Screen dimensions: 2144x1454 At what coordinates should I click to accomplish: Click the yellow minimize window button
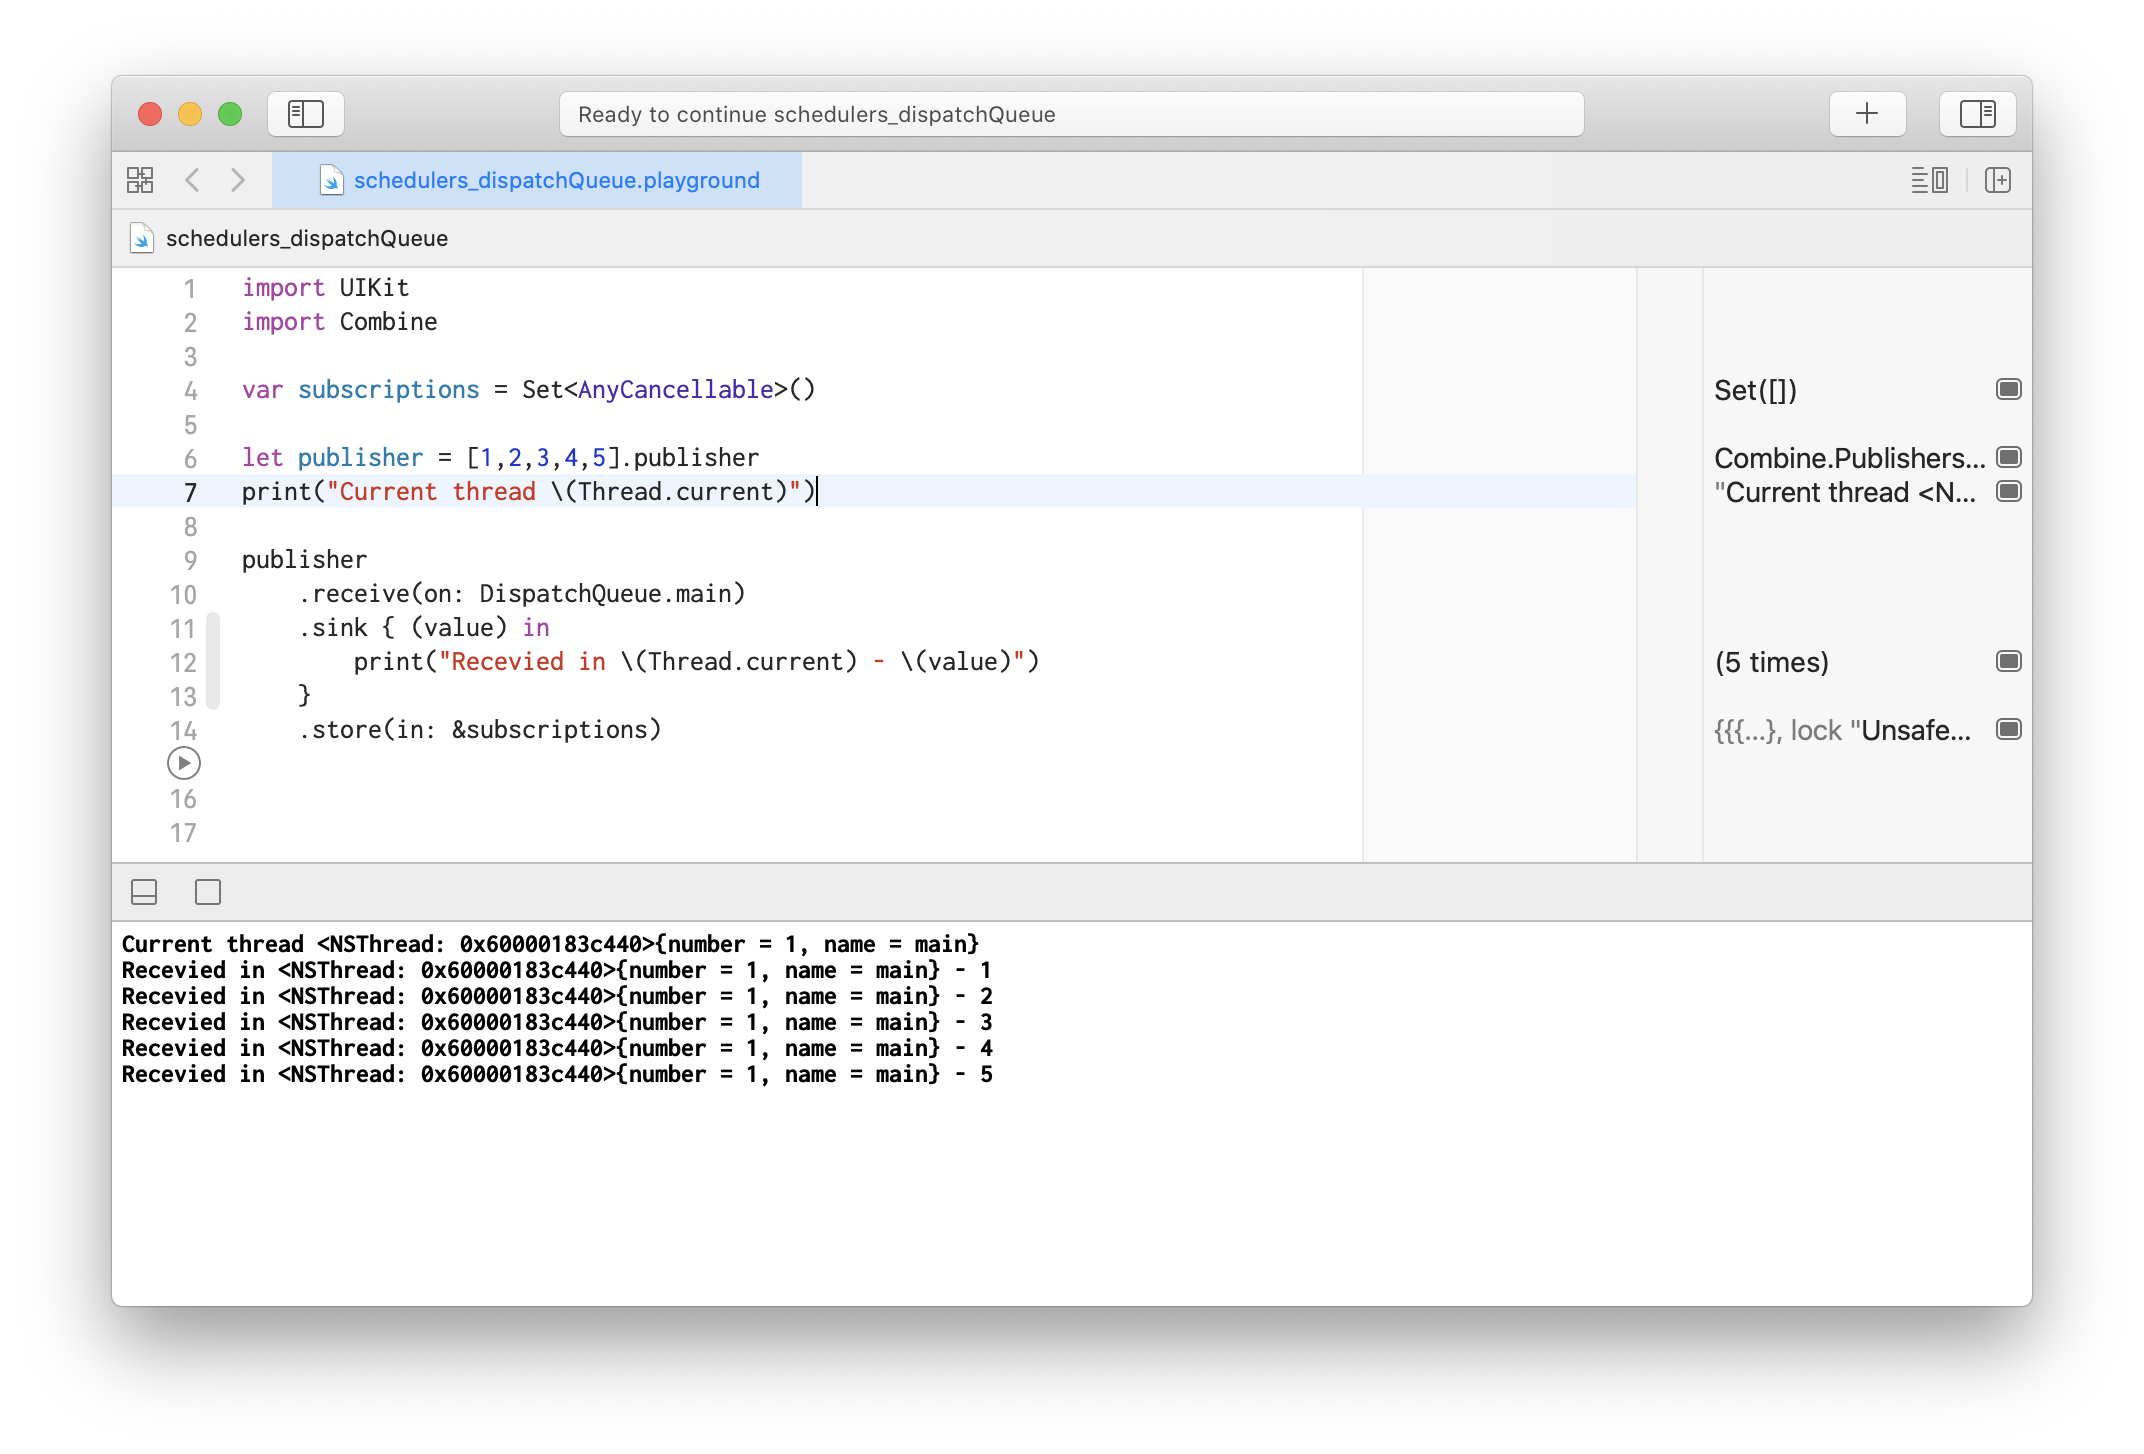coord(190,114)
